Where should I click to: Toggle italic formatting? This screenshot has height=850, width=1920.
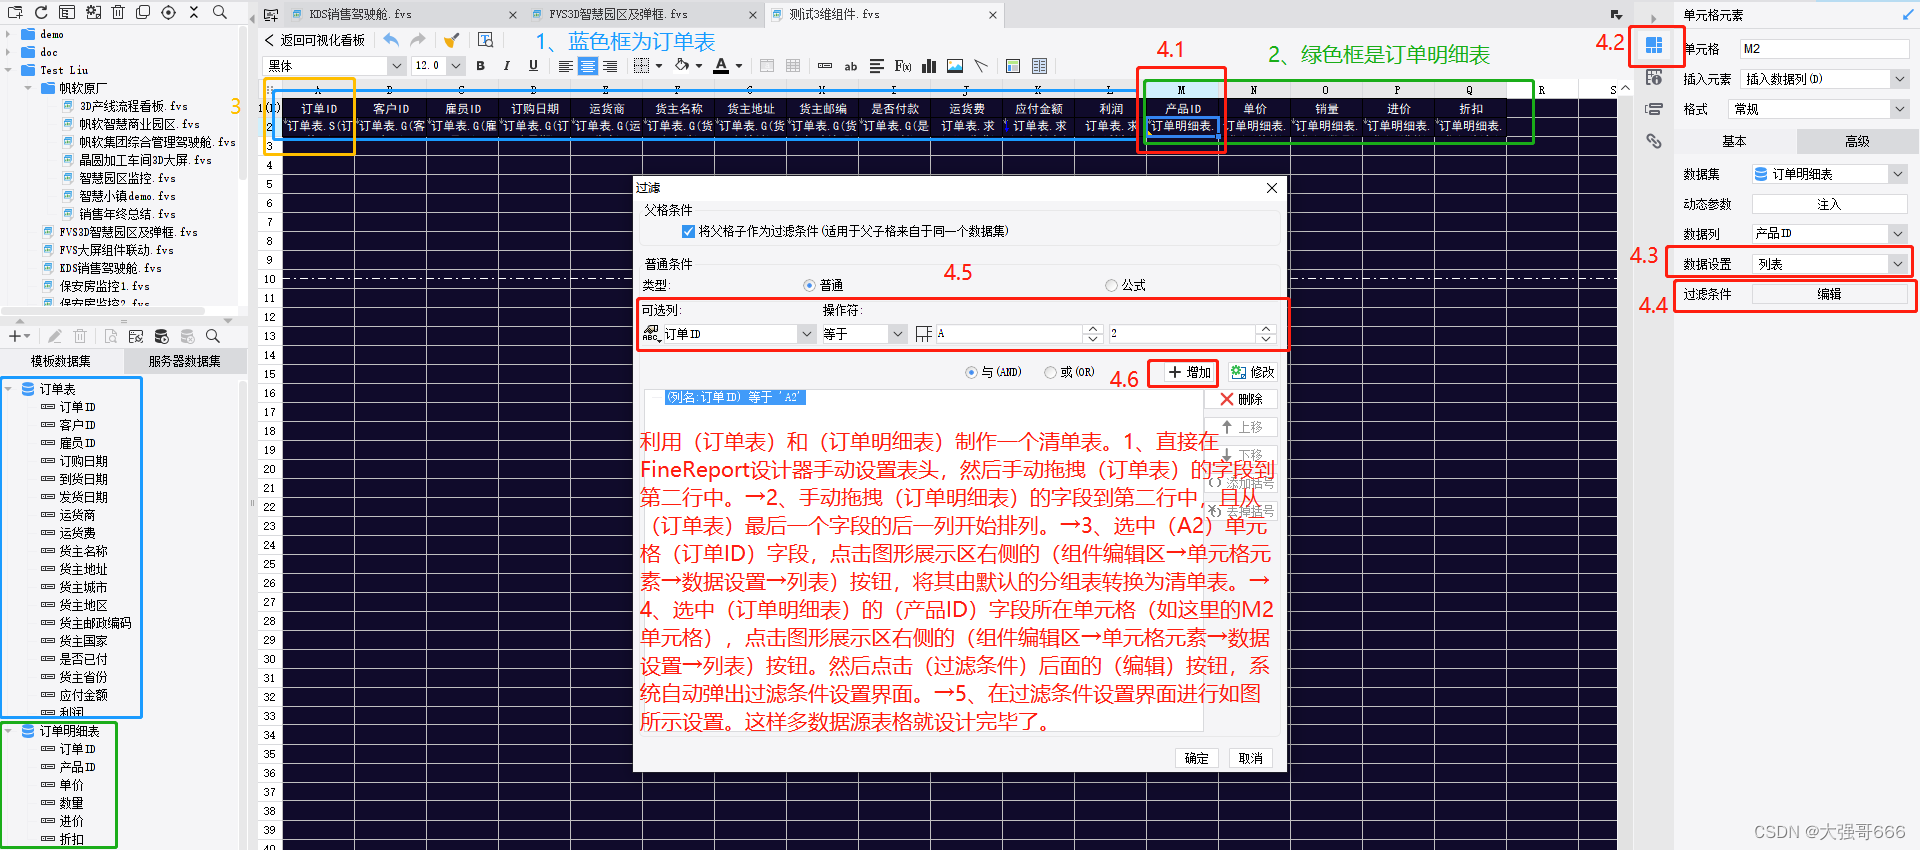(x=507, y=66)
